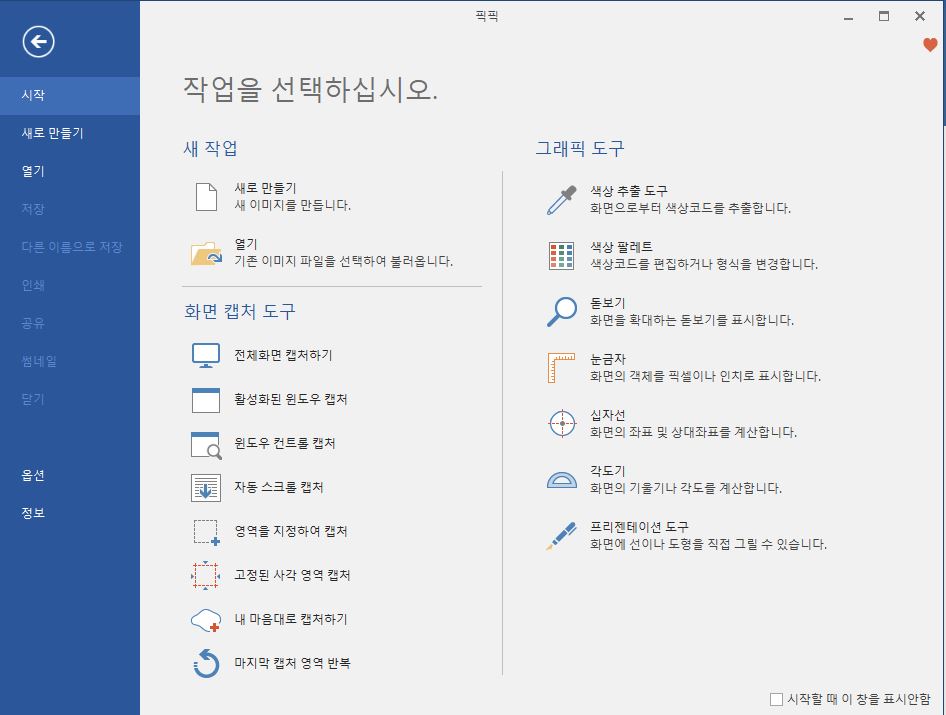Click the new blank image page icon
946x715 pixels.
coord(206,197)
